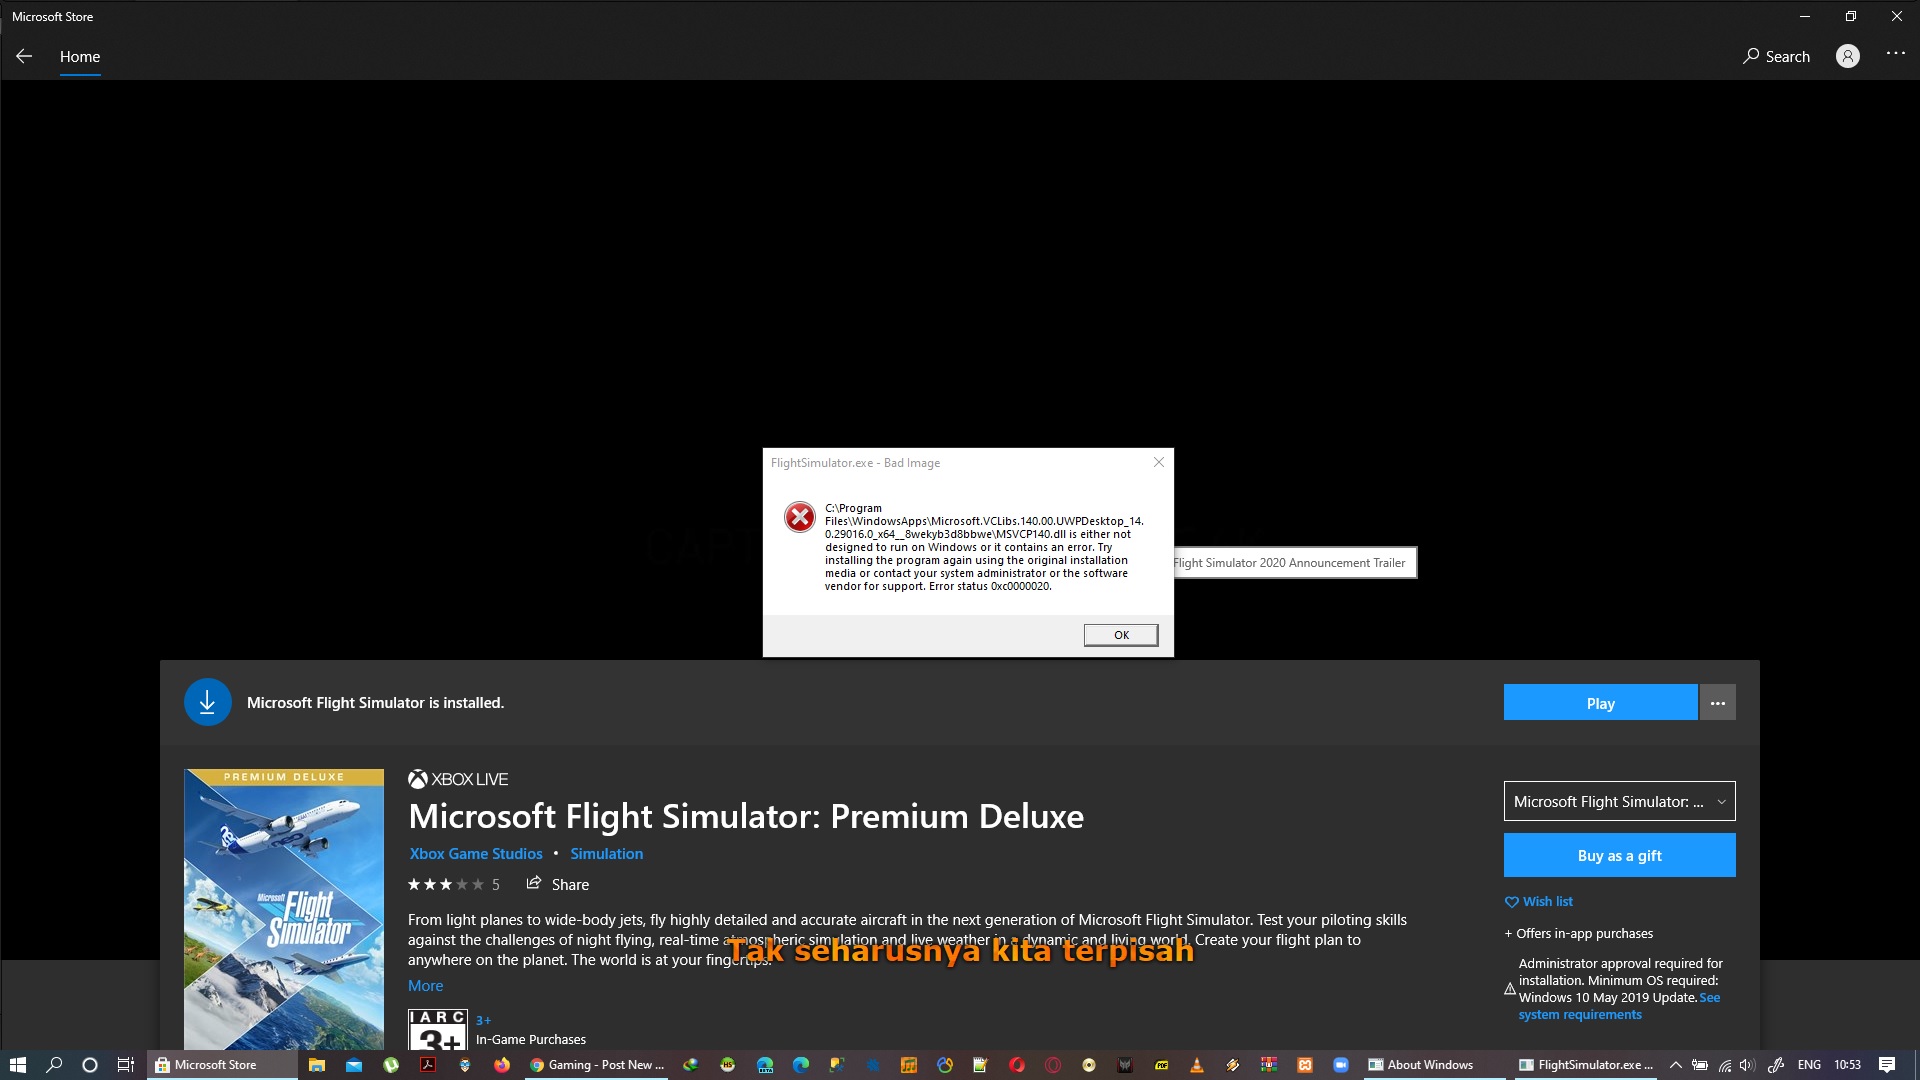Click the red error icon in the dialog
This screenshot has height=1080, width=1920.
800,517
